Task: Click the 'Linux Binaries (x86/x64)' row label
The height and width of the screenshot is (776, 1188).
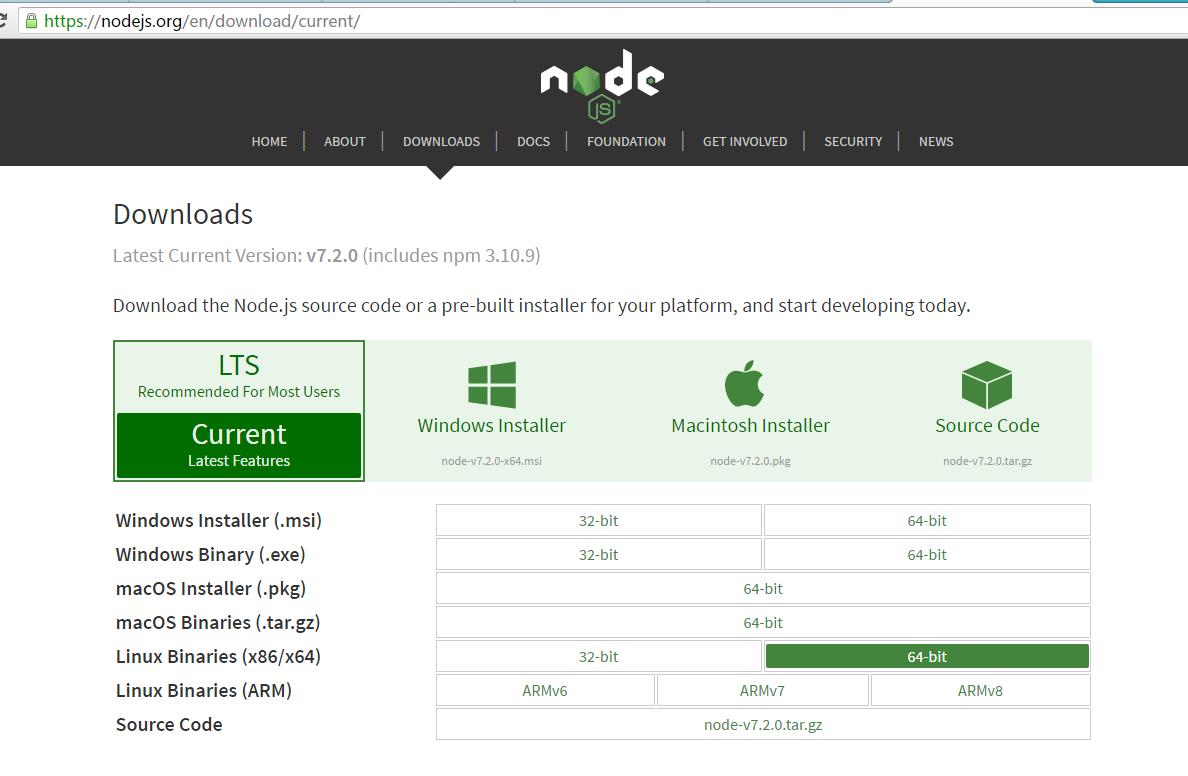Action: (x=218, y=657)
